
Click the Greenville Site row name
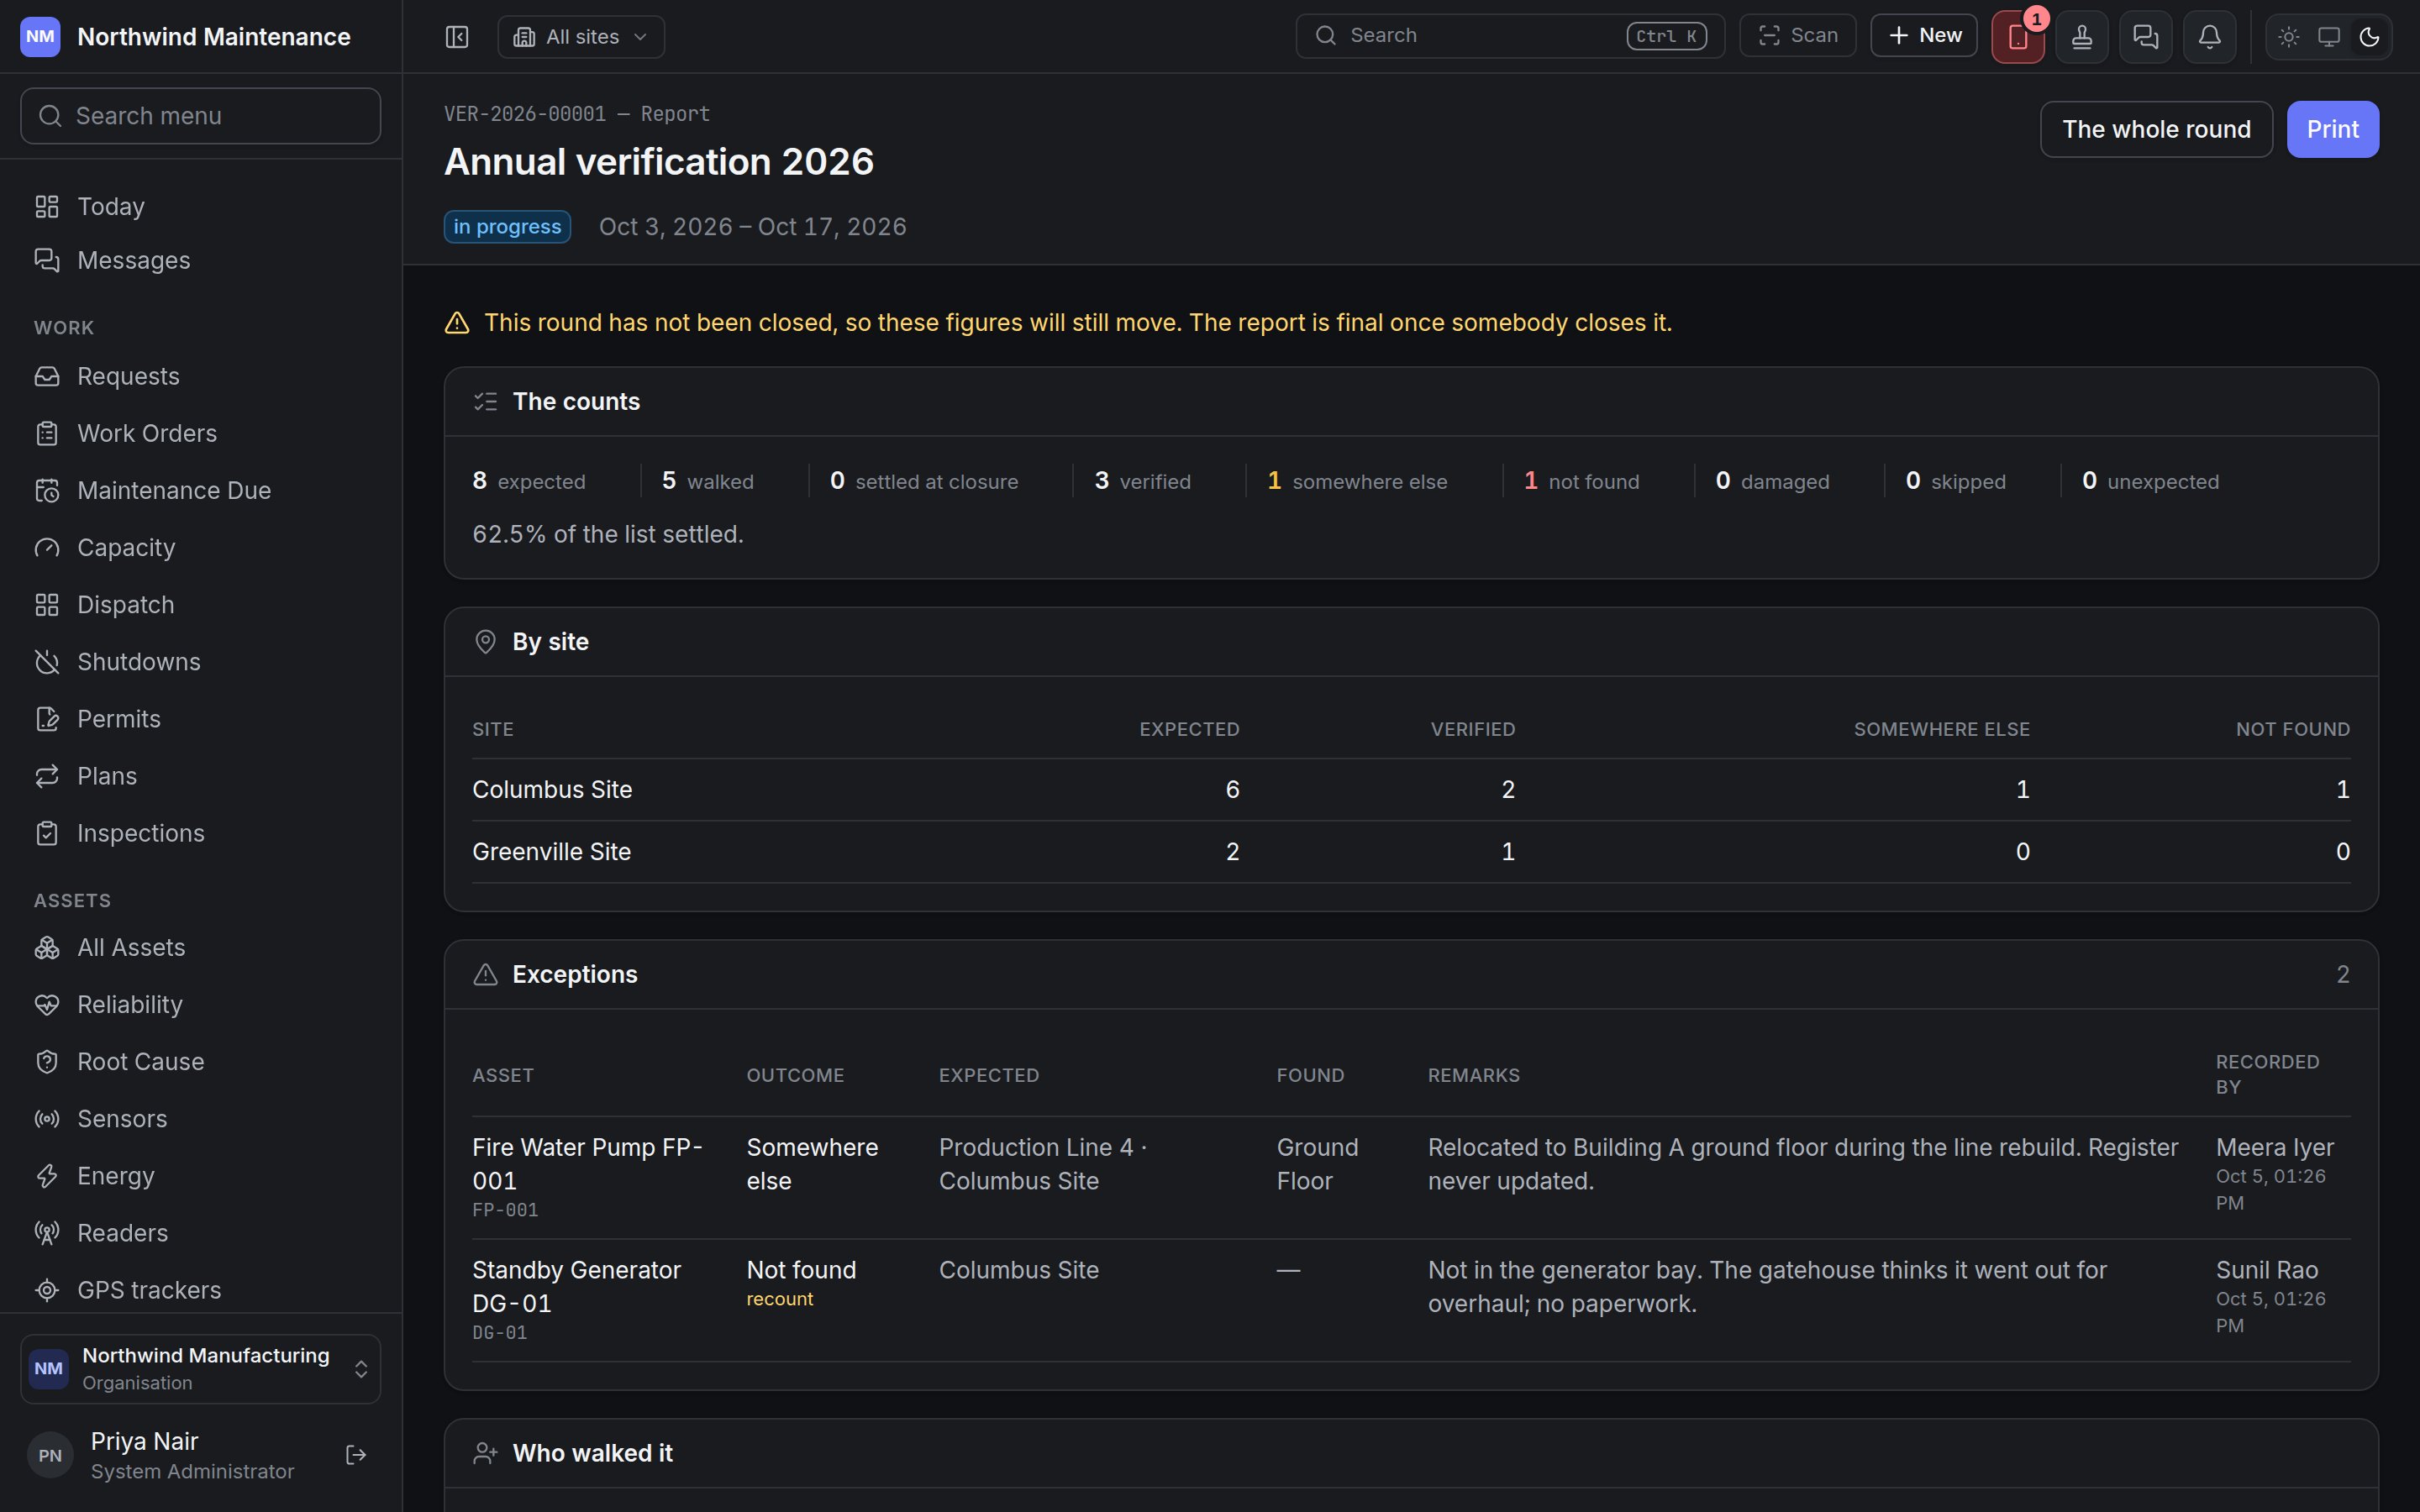pos(551,851)
